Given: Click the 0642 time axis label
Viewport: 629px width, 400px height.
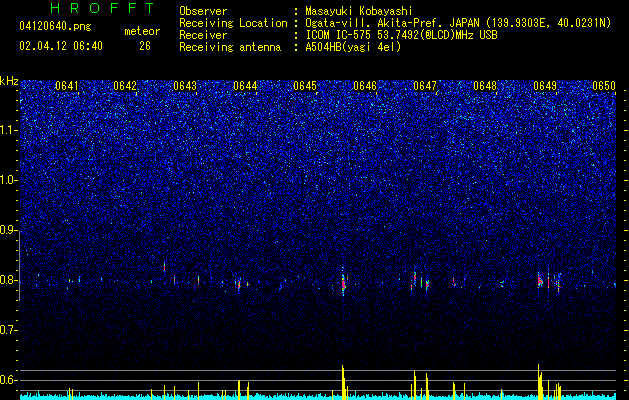Looking at the screenshot, I should [x=125, y=86].
